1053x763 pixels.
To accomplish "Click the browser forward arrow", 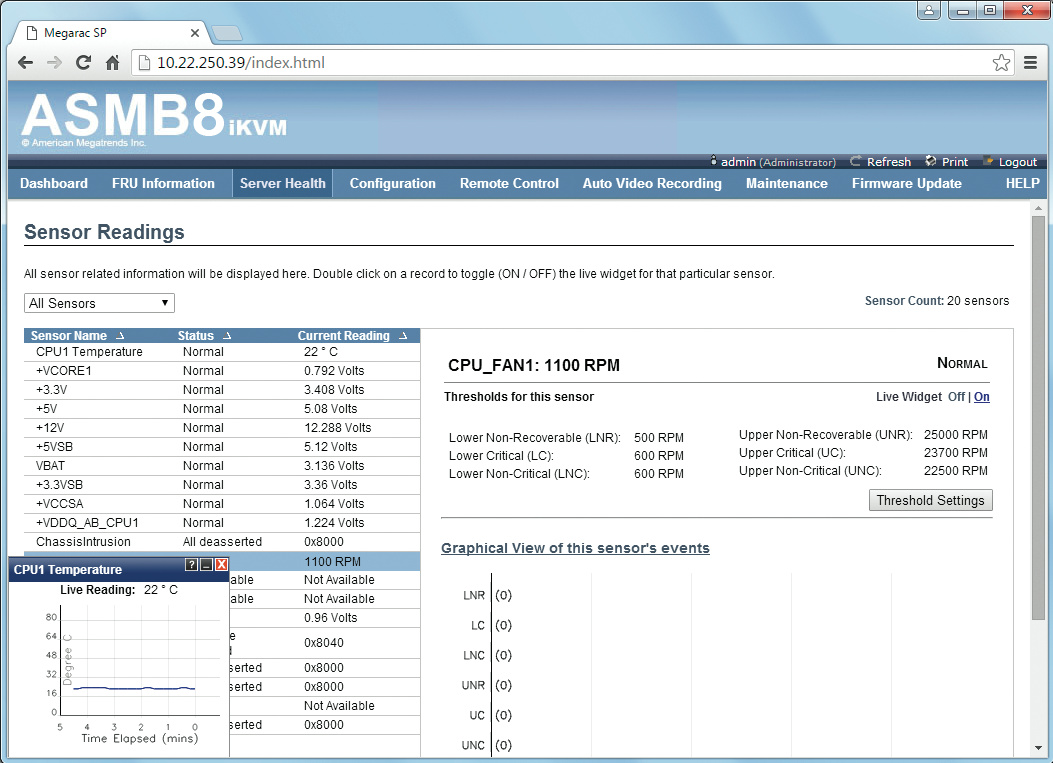I will pyautogui.click(x=54, y=62).
